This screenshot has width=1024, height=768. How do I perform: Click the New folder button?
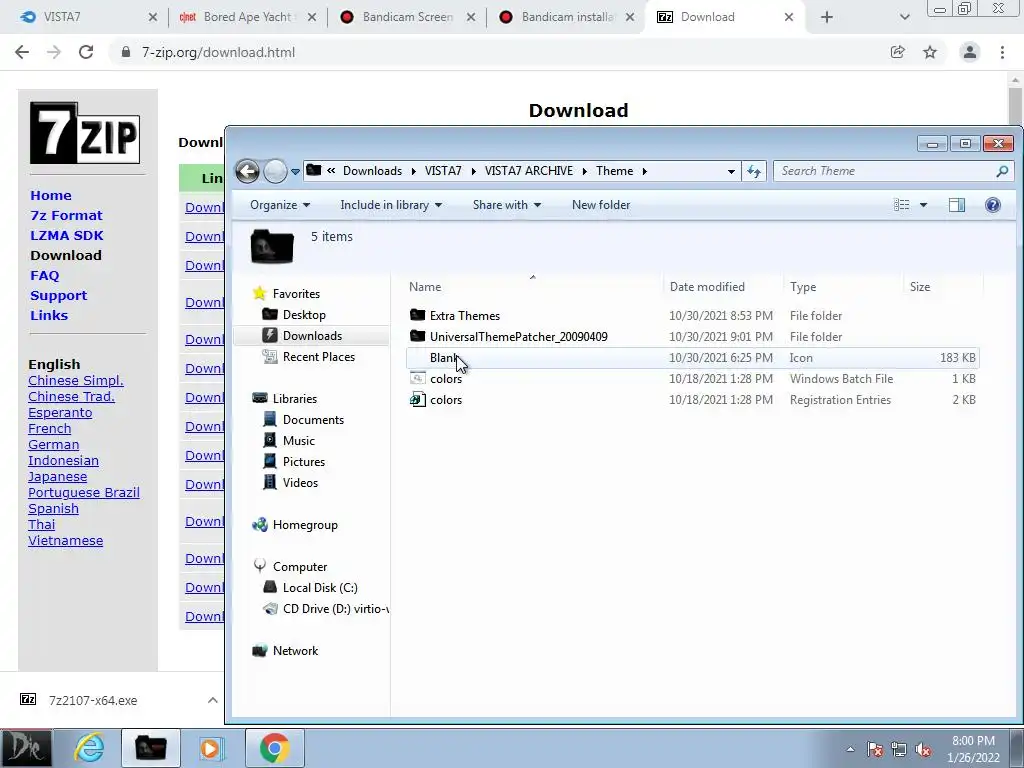click(x=601, y=205)
